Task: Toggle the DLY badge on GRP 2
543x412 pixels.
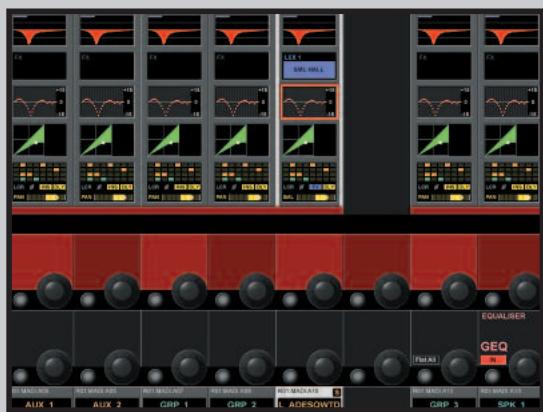Action: [261, 187]
